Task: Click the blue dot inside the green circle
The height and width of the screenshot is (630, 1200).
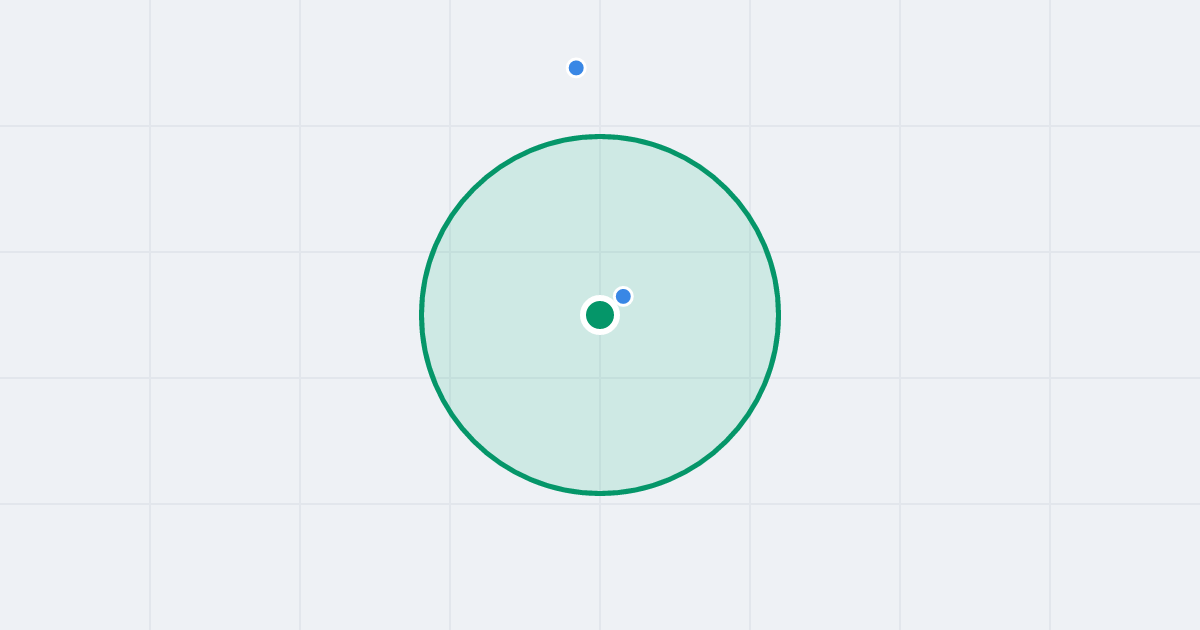Action: (623, 296)
